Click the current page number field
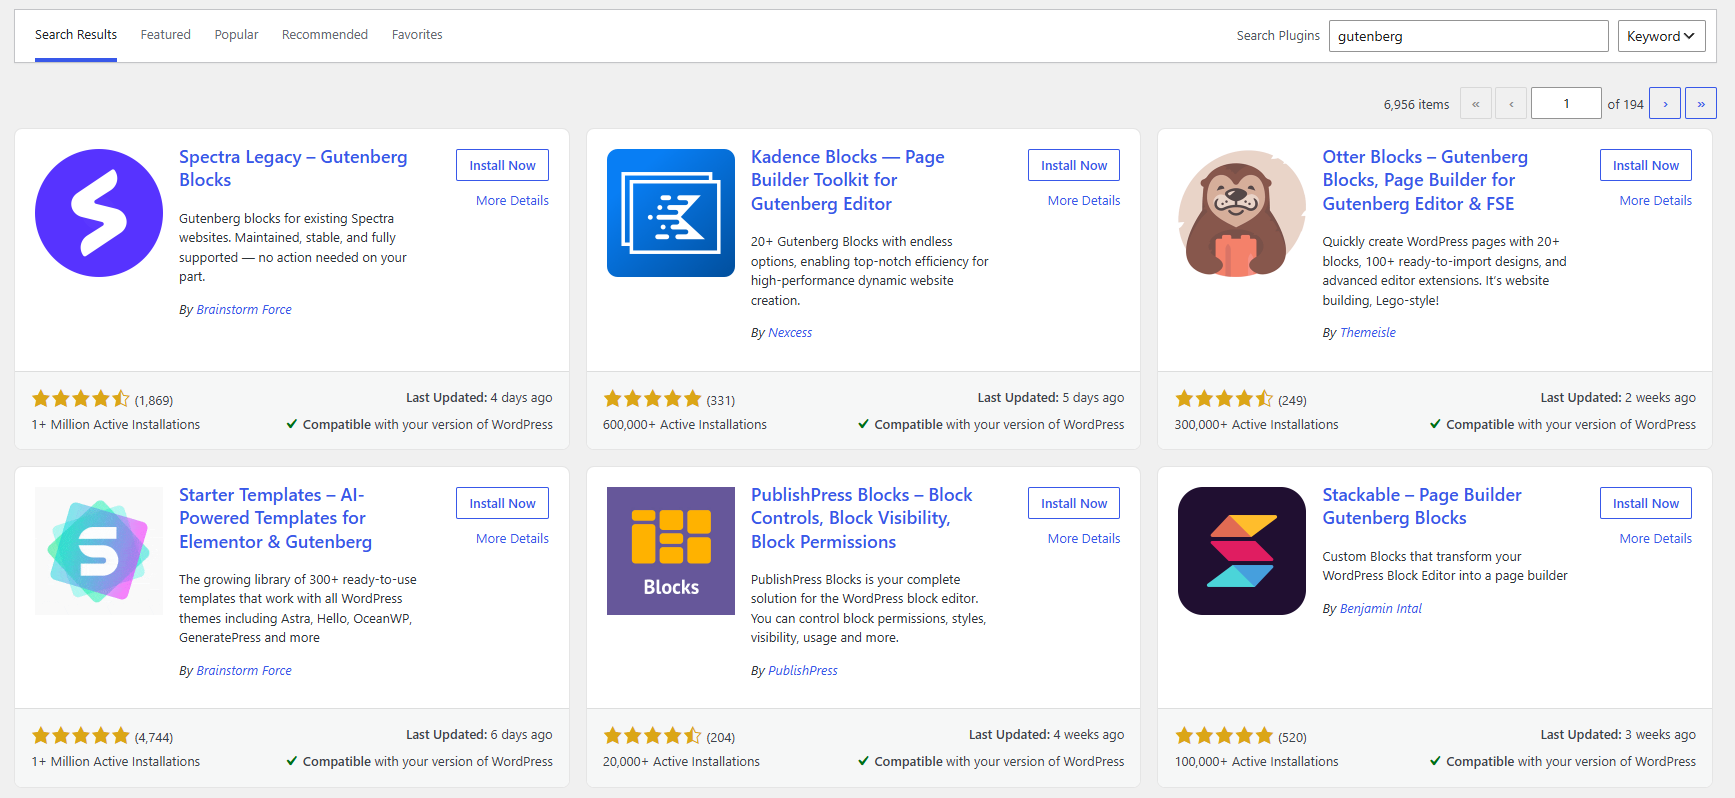Image resolution: width=1735 pixels, height=798 pixels. pyautogui.click(x=1566, y=103)
